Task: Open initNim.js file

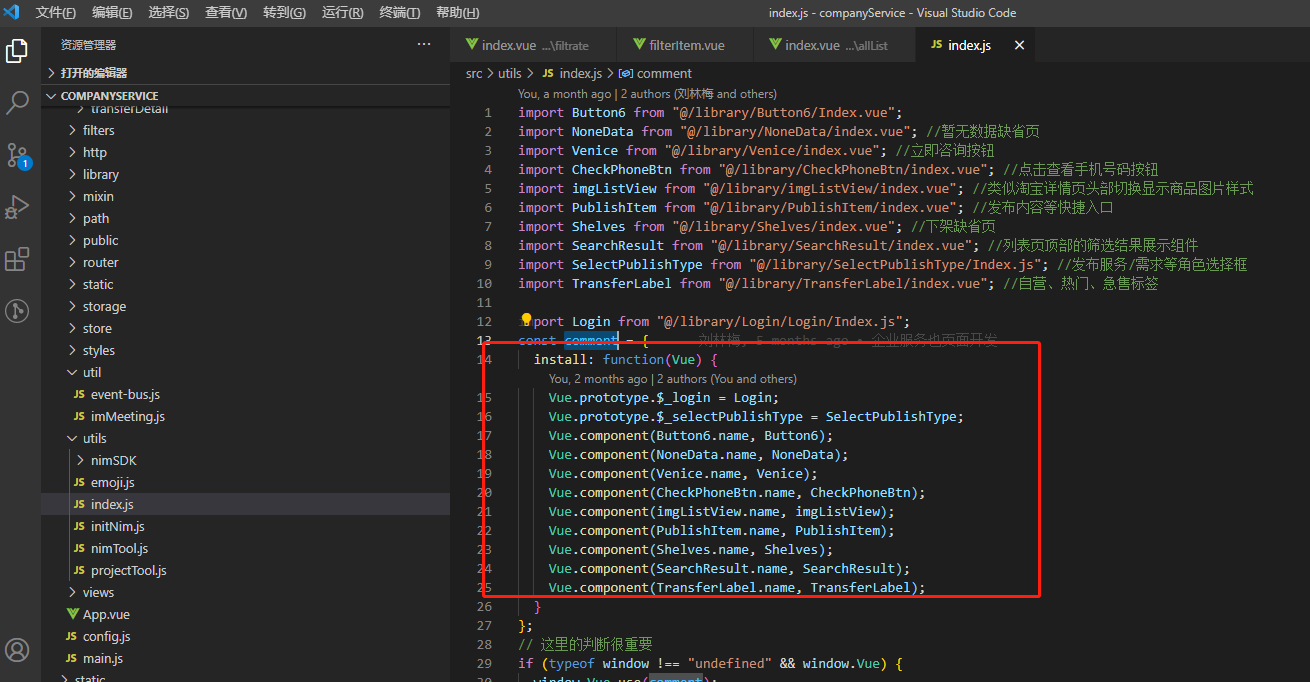Action: tap(245, 526)
